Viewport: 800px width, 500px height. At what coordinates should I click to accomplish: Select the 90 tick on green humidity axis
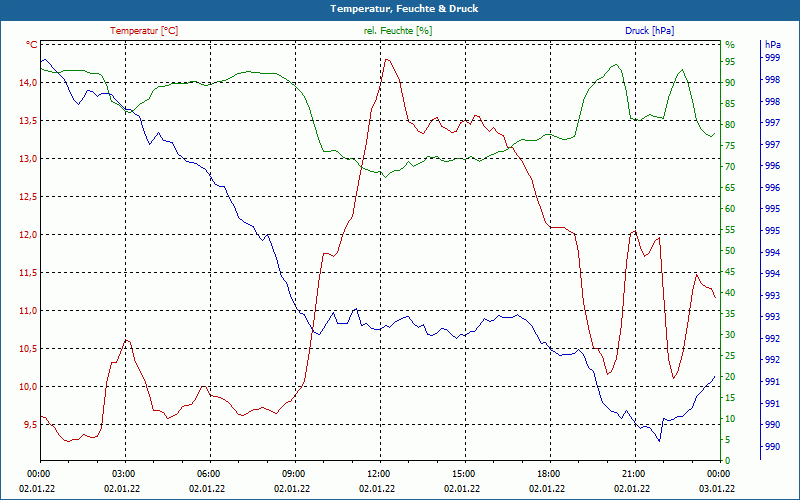tap(730, 83)
